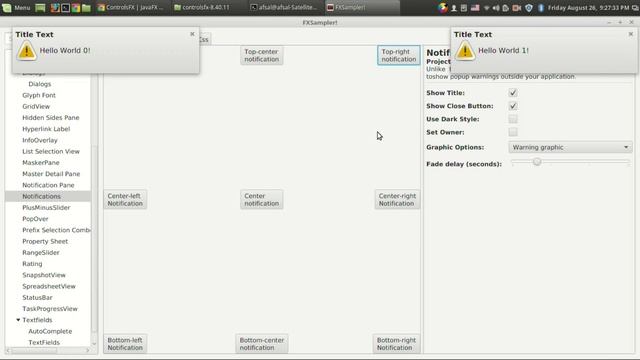Click the red camera recorder tray icon
Viewport: 640px width, 360px height.
[x=517, y=8]
